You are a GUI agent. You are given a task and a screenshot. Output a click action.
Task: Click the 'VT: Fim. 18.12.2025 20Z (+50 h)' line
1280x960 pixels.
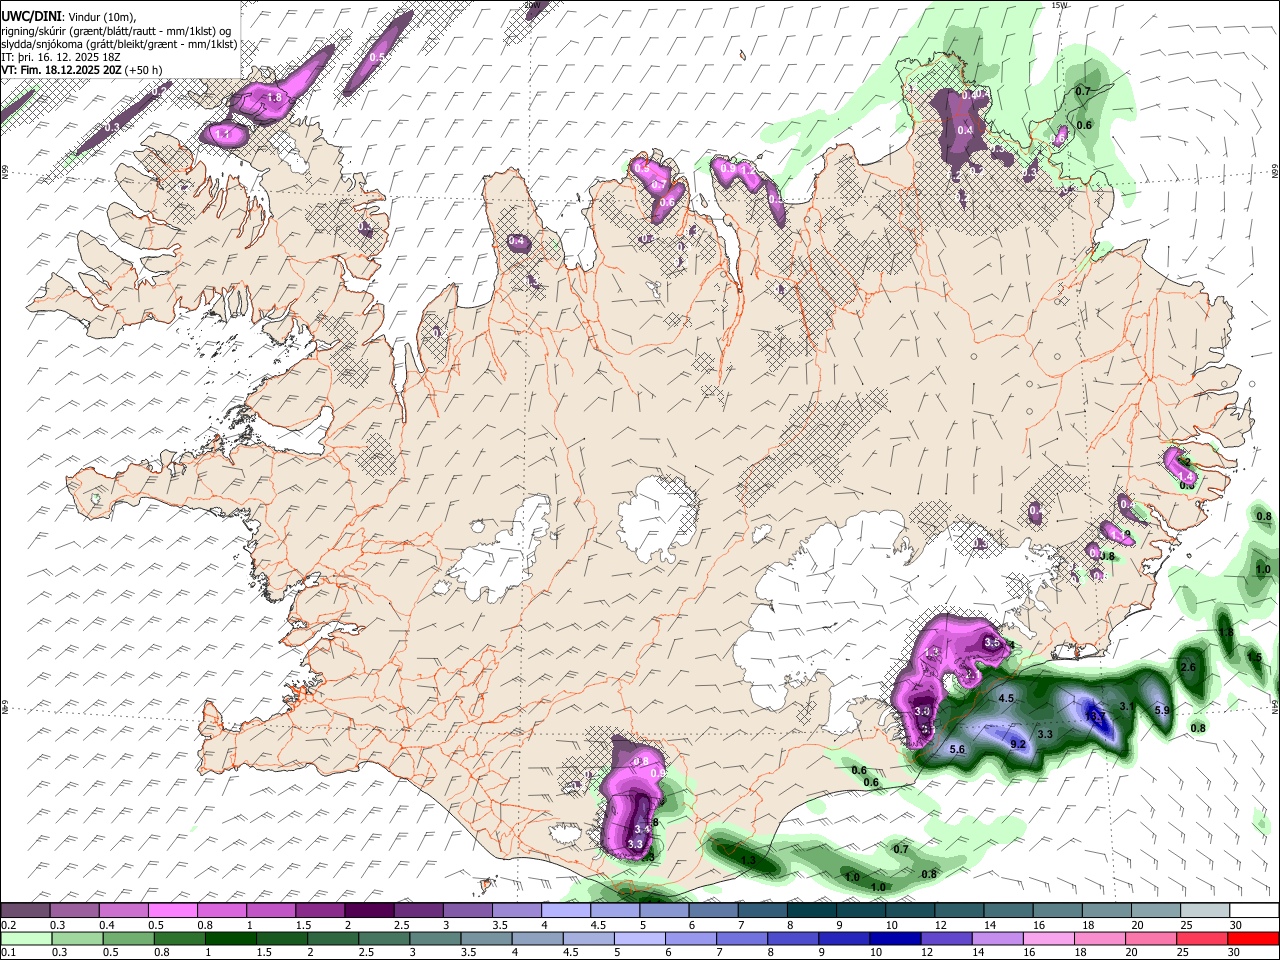click(x=81, y=70)
